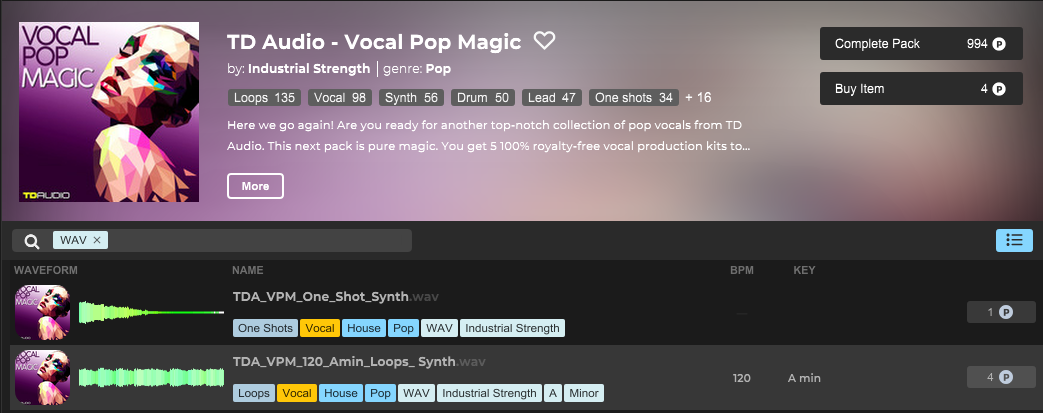Screen dimensions: 1043x413
Task: Sort by the NAME column header
Action: pos(247,270)
